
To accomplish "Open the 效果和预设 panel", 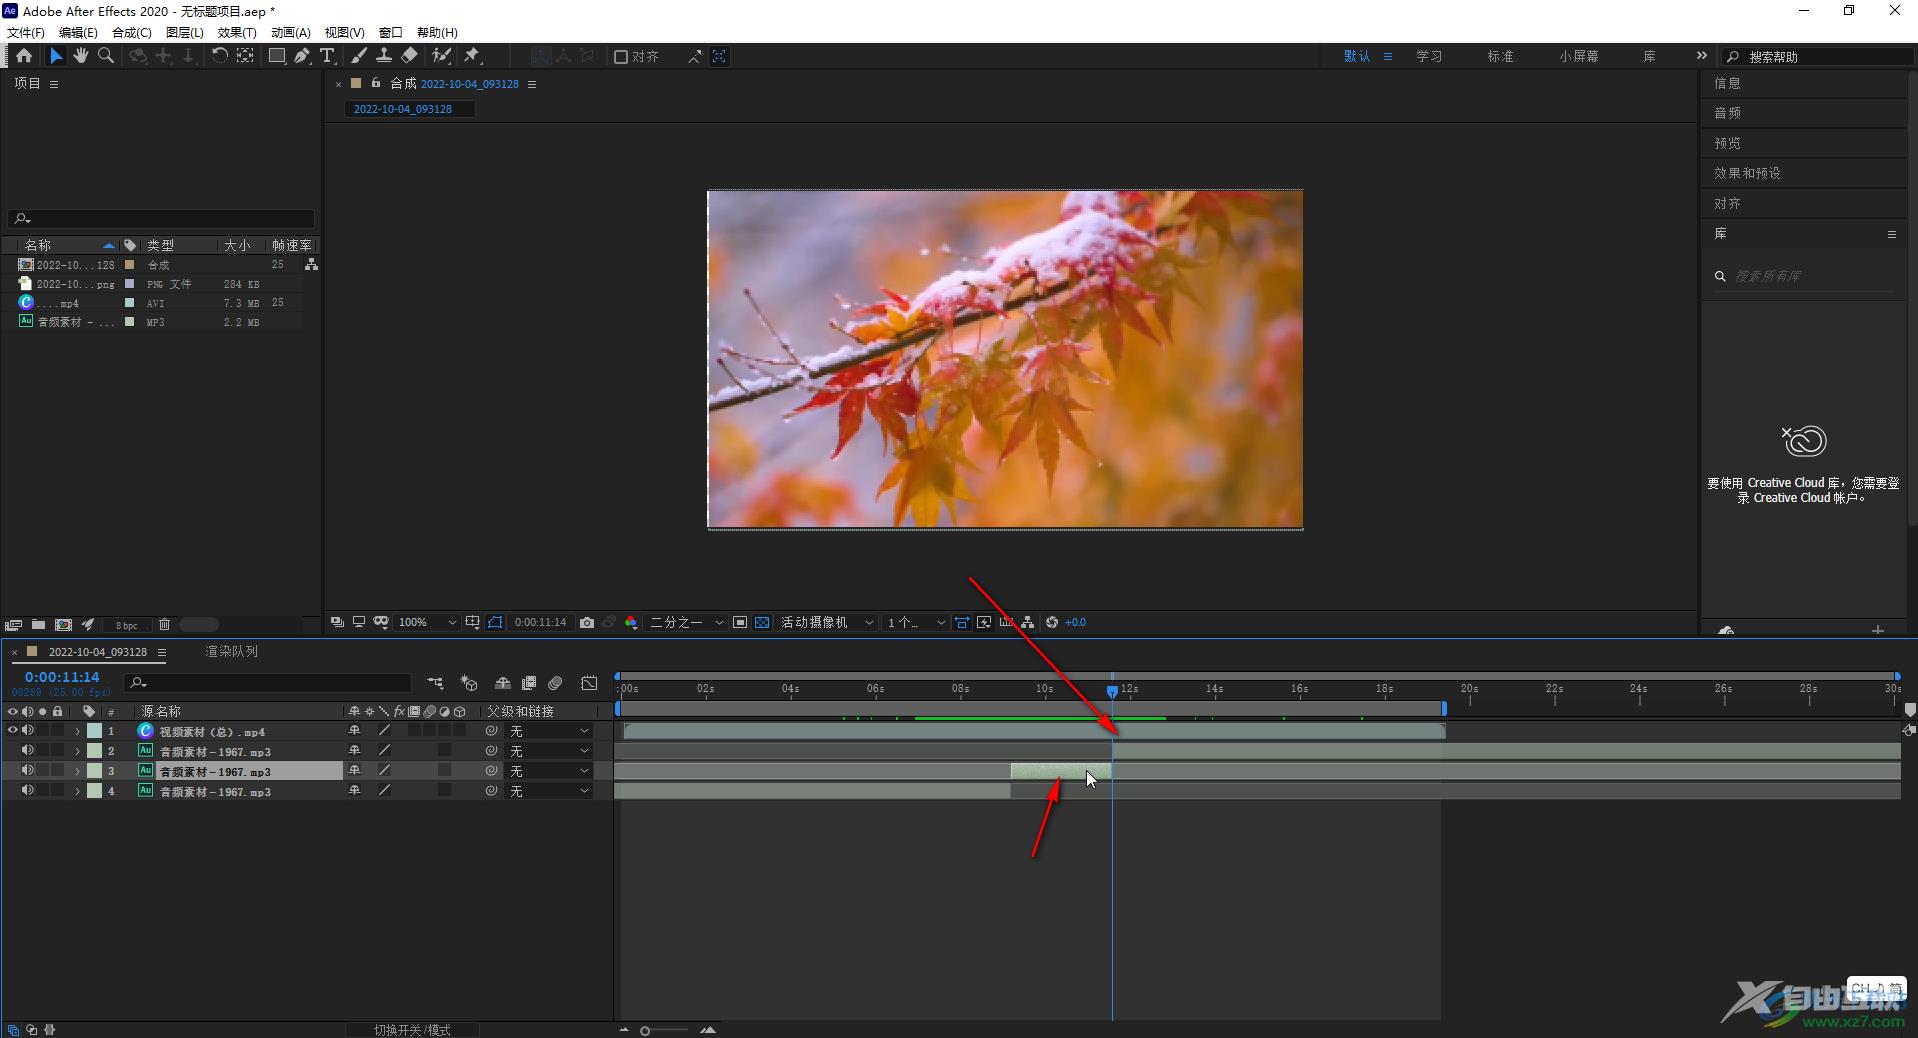I will point(1747,173).
